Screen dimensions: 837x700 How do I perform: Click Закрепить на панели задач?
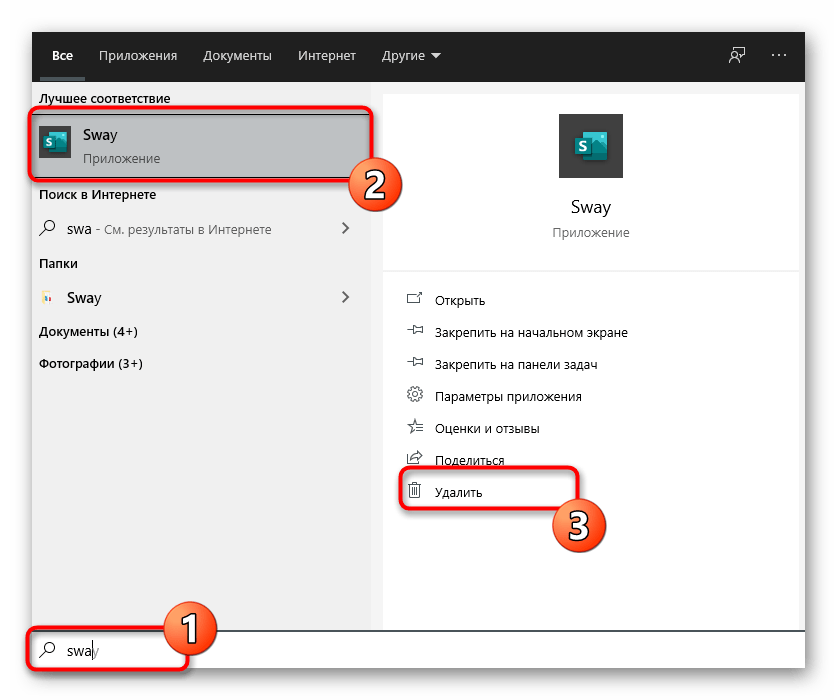(517, 364)
